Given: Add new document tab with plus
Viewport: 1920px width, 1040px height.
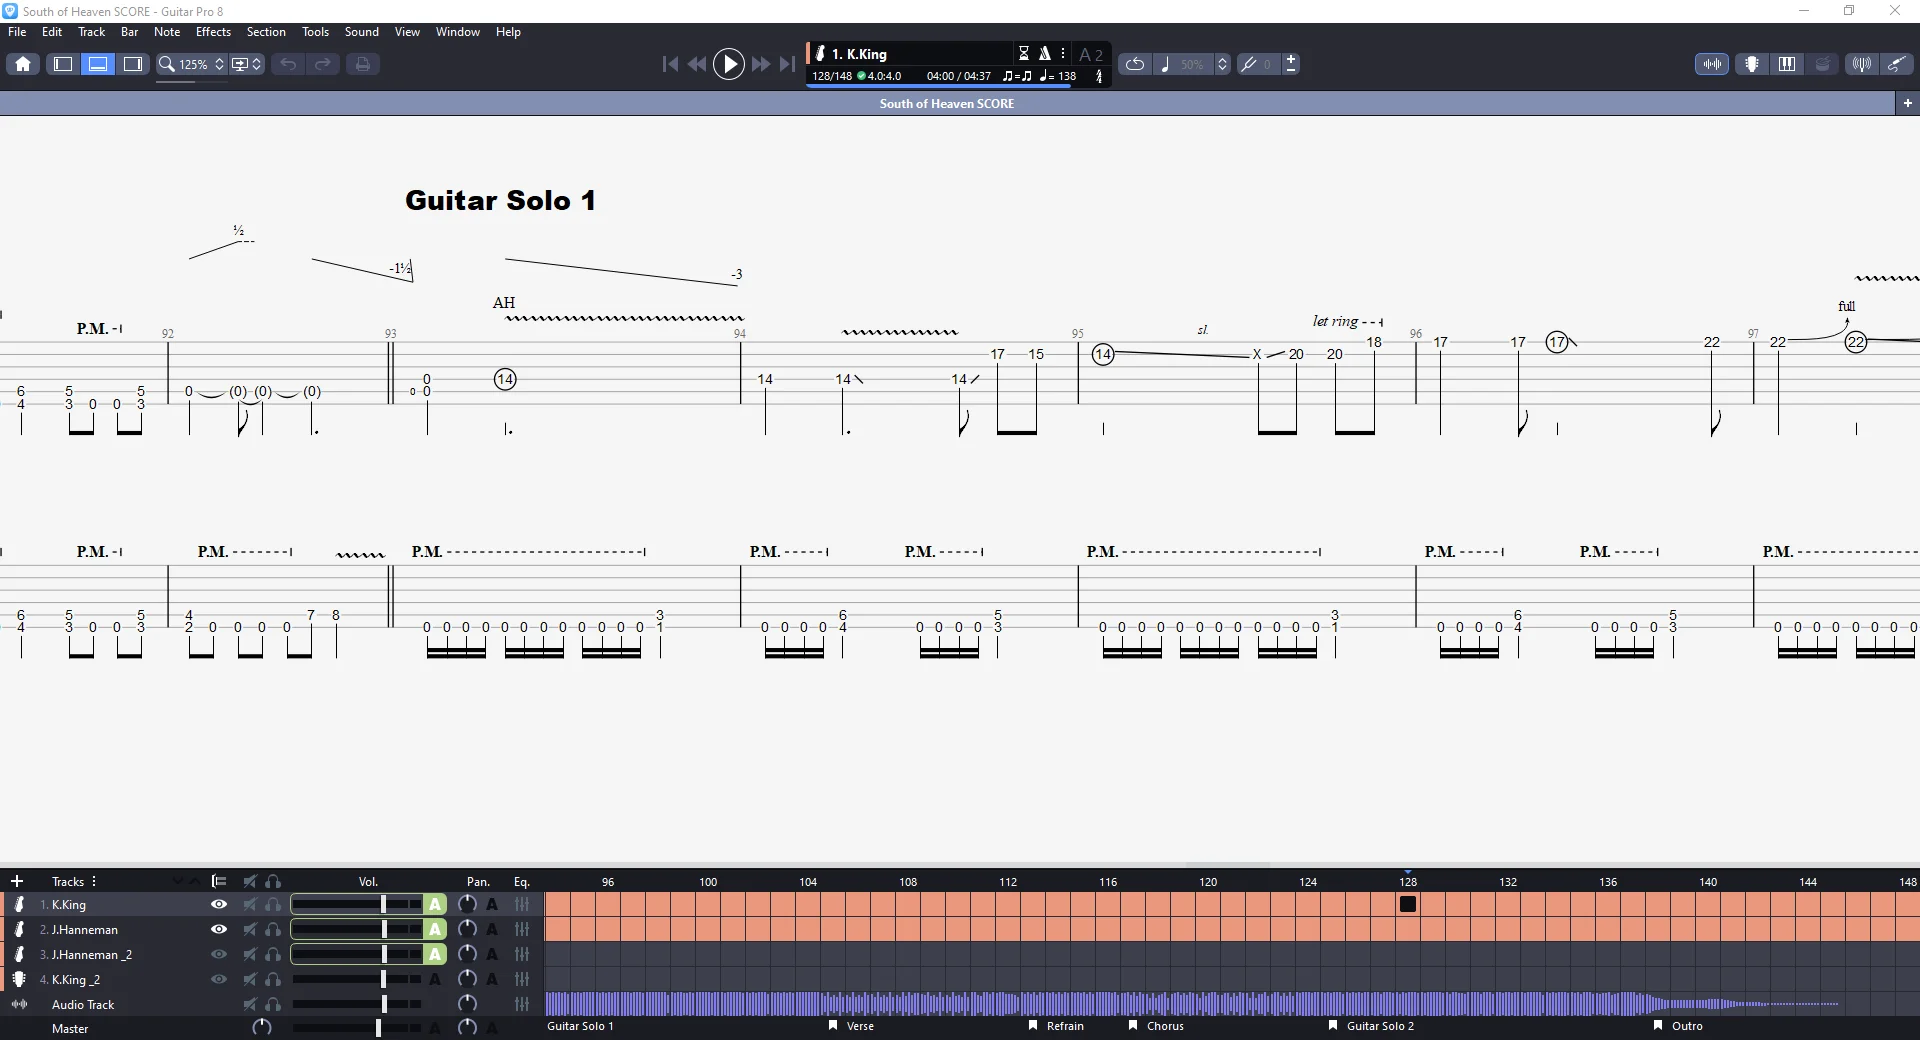Looking at the screenshot, I should point(1907,103).
